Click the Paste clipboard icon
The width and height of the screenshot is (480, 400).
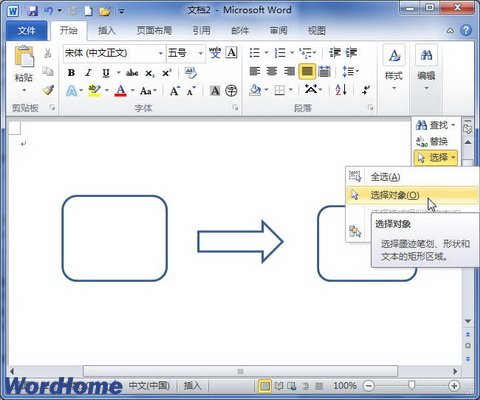click(24, 57)
